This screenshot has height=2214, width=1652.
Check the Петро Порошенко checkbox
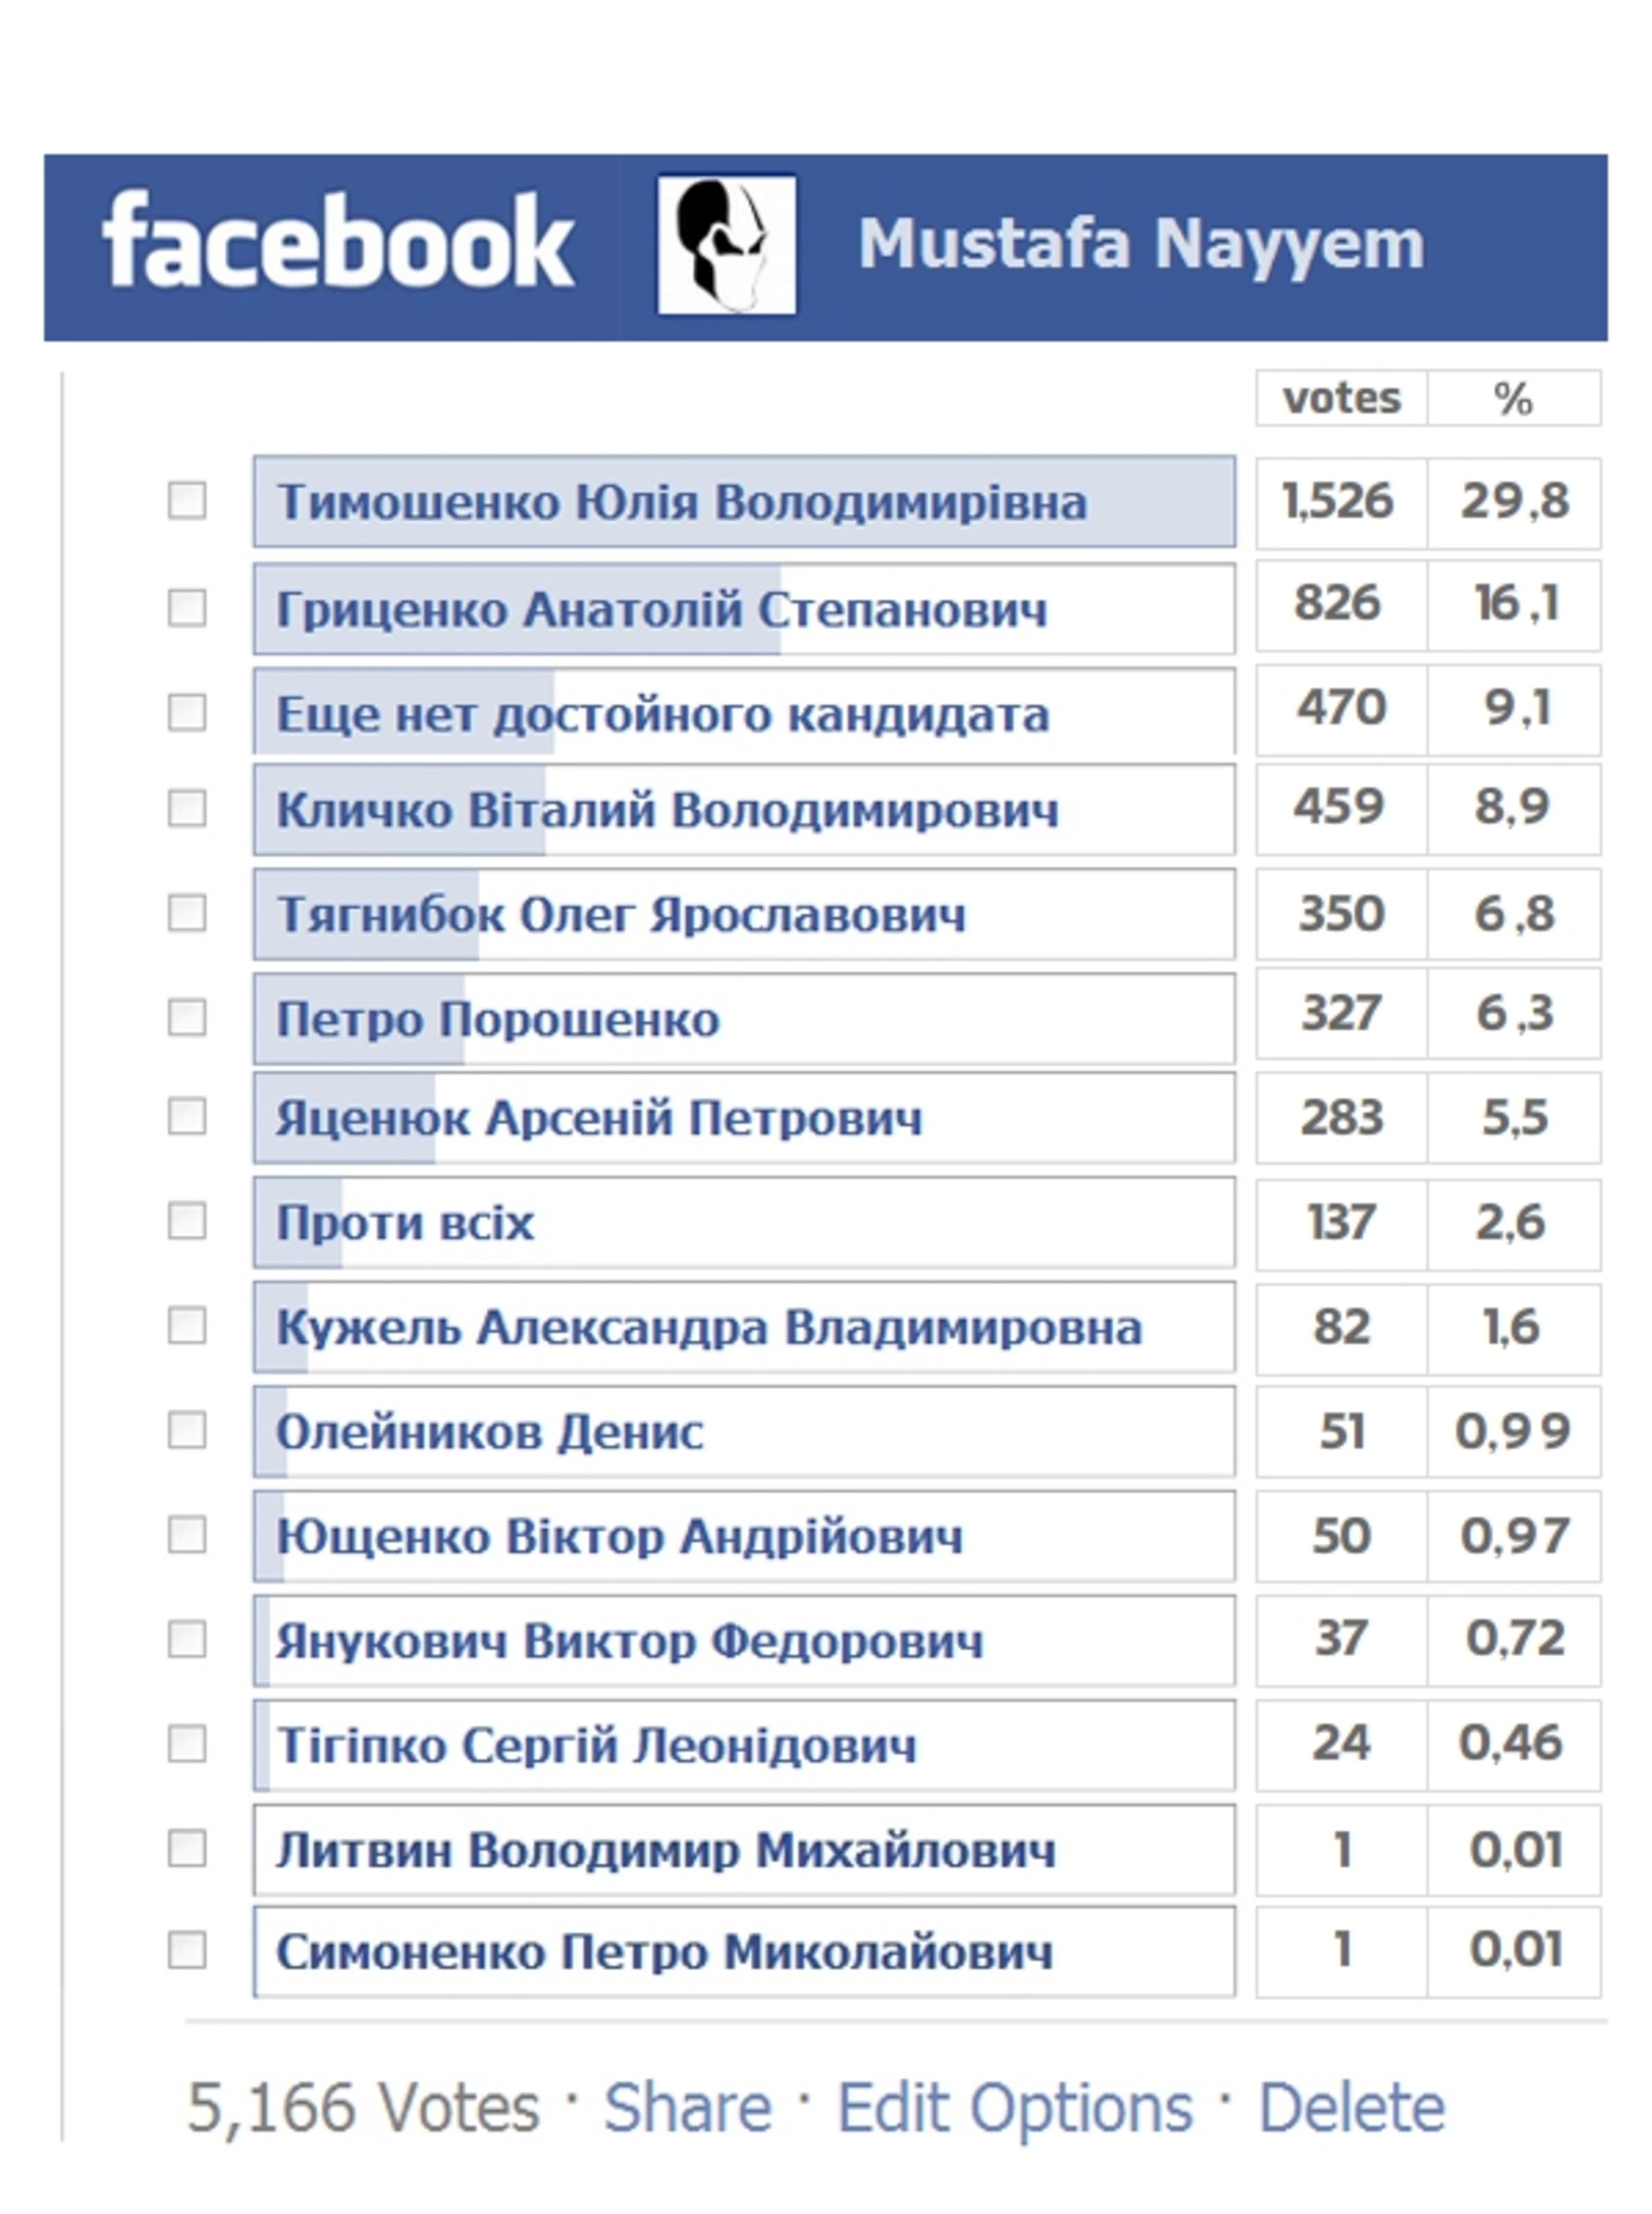187,1018
